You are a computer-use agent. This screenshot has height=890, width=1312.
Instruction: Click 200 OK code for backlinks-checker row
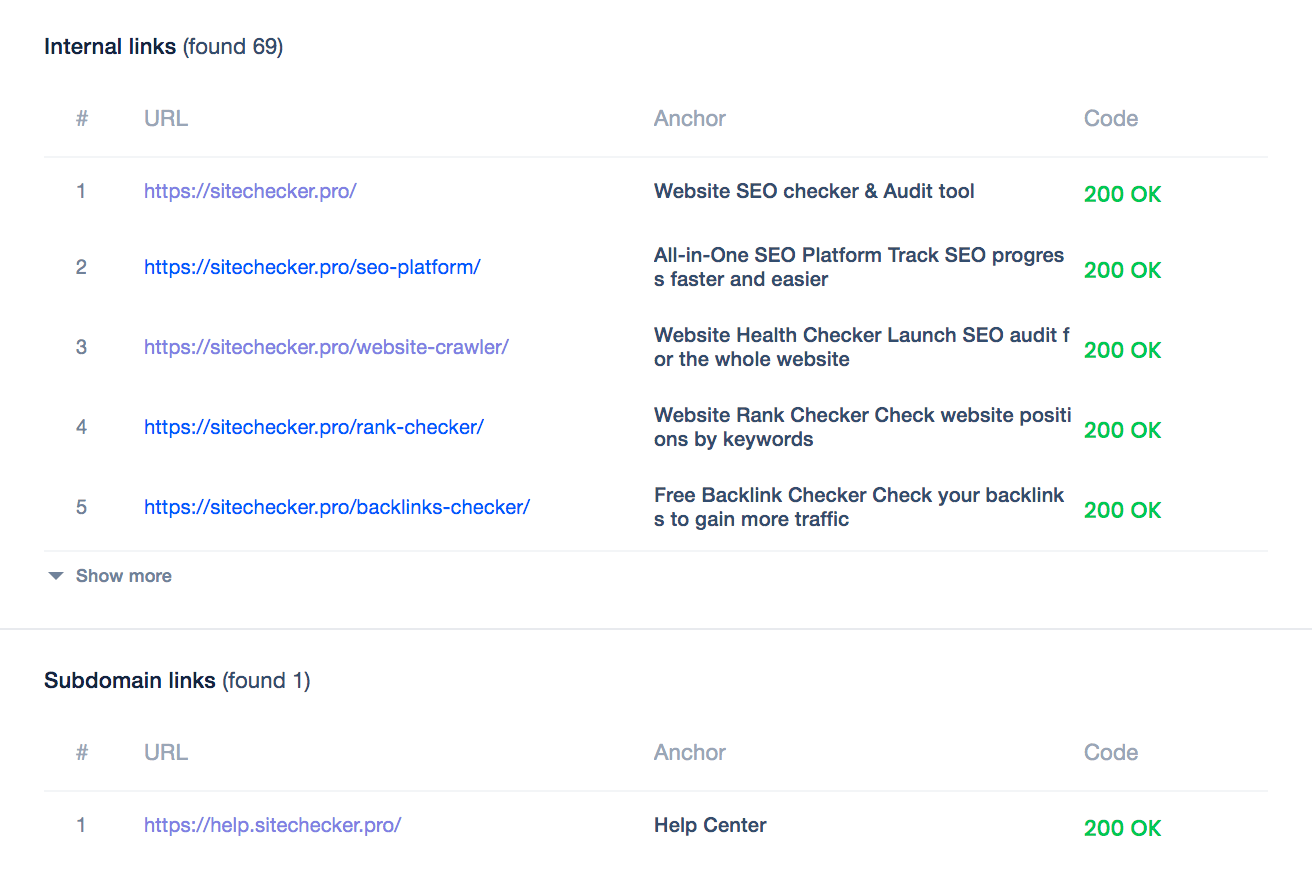click(x=1123, y=510)
